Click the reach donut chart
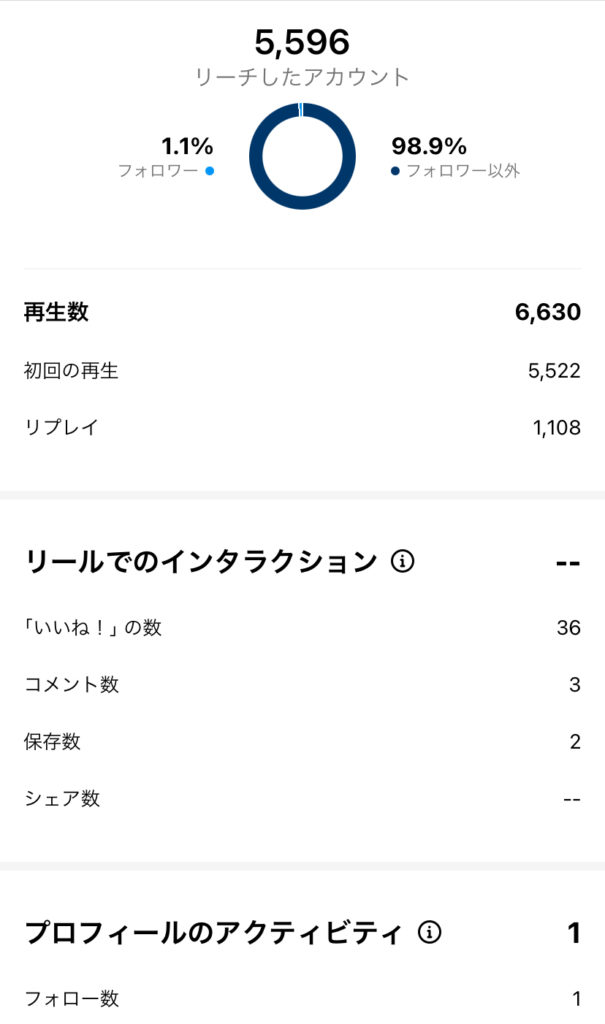The height and width of the screenshot is (1024, 605). pyautogui.click(x=302, y=156)
